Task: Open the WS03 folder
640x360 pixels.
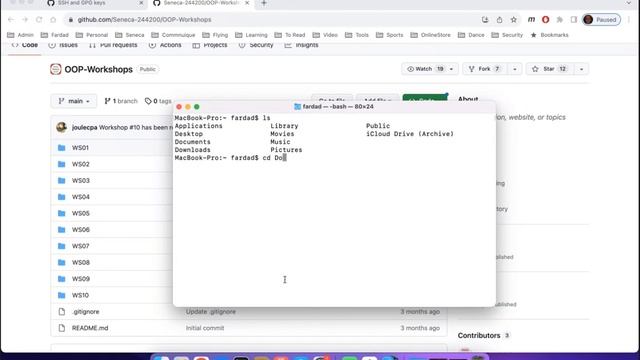Action: (80, 180)
